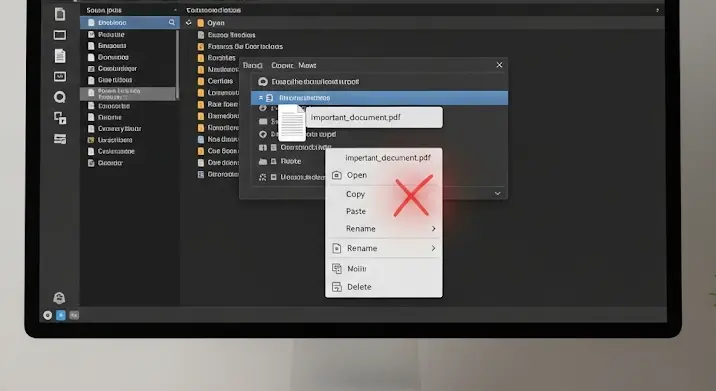Select Paste from the context menu
This screenshot has height=391, width=716.
tap(356, 211)
